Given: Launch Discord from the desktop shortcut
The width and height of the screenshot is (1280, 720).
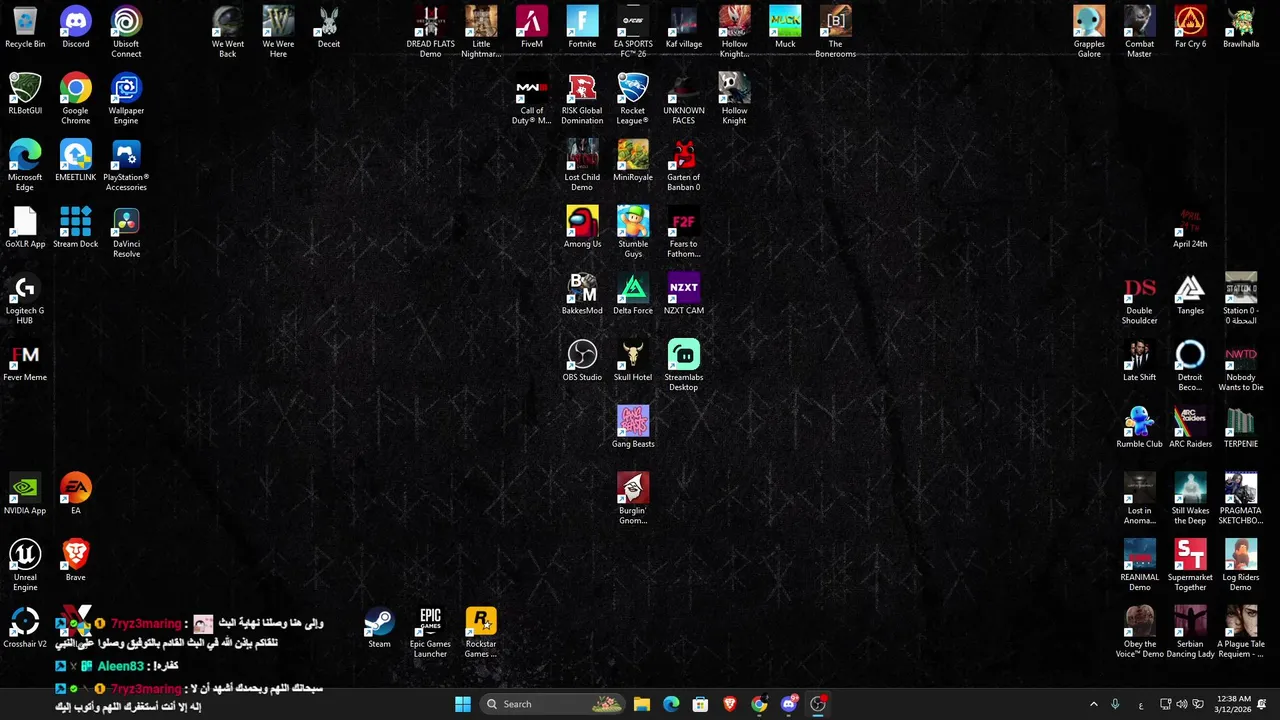Looking at the screenshot, I should click(x=76, y=27).
